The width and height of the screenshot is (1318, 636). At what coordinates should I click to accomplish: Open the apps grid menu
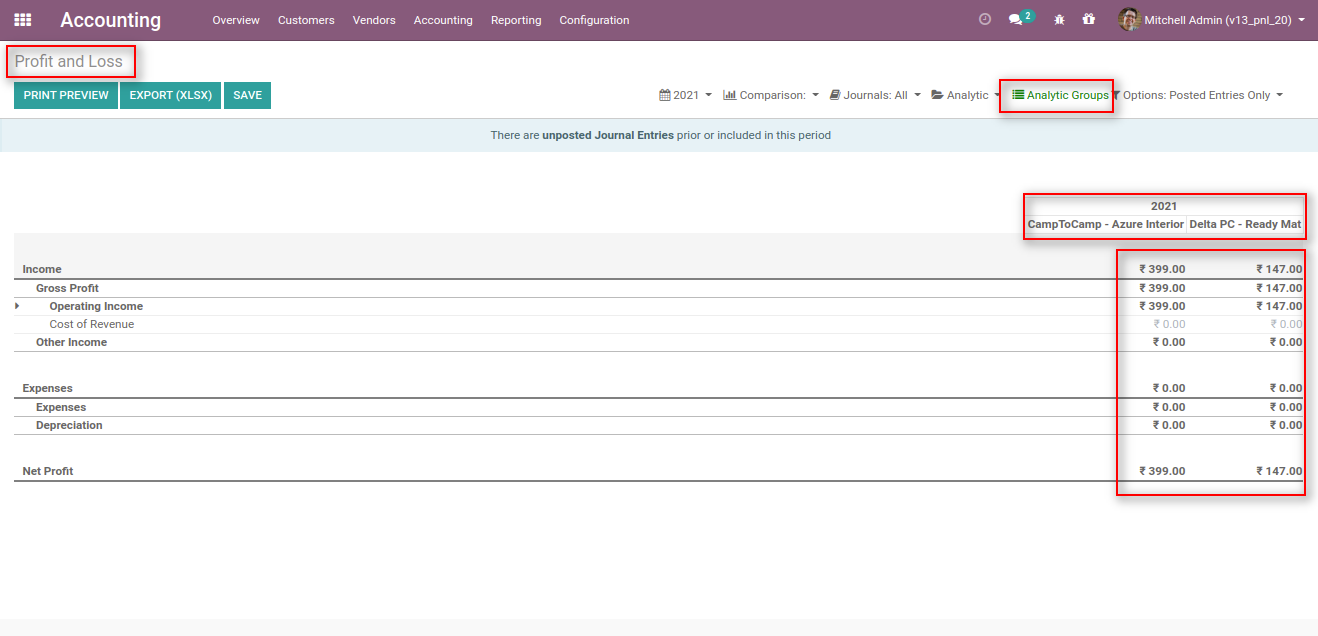pos(22,19)
